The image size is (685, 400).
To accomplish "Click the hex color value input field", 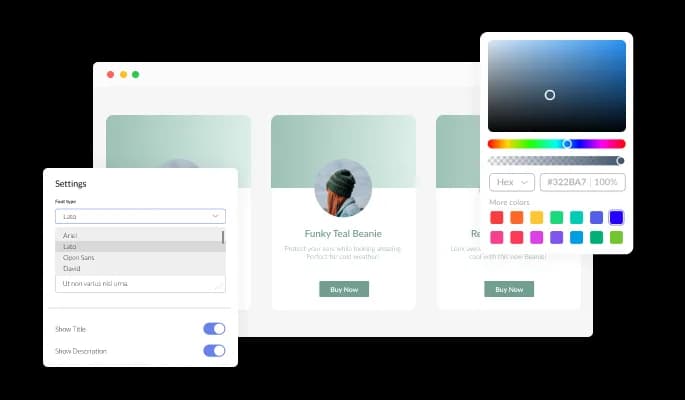I will coord(582,182).
